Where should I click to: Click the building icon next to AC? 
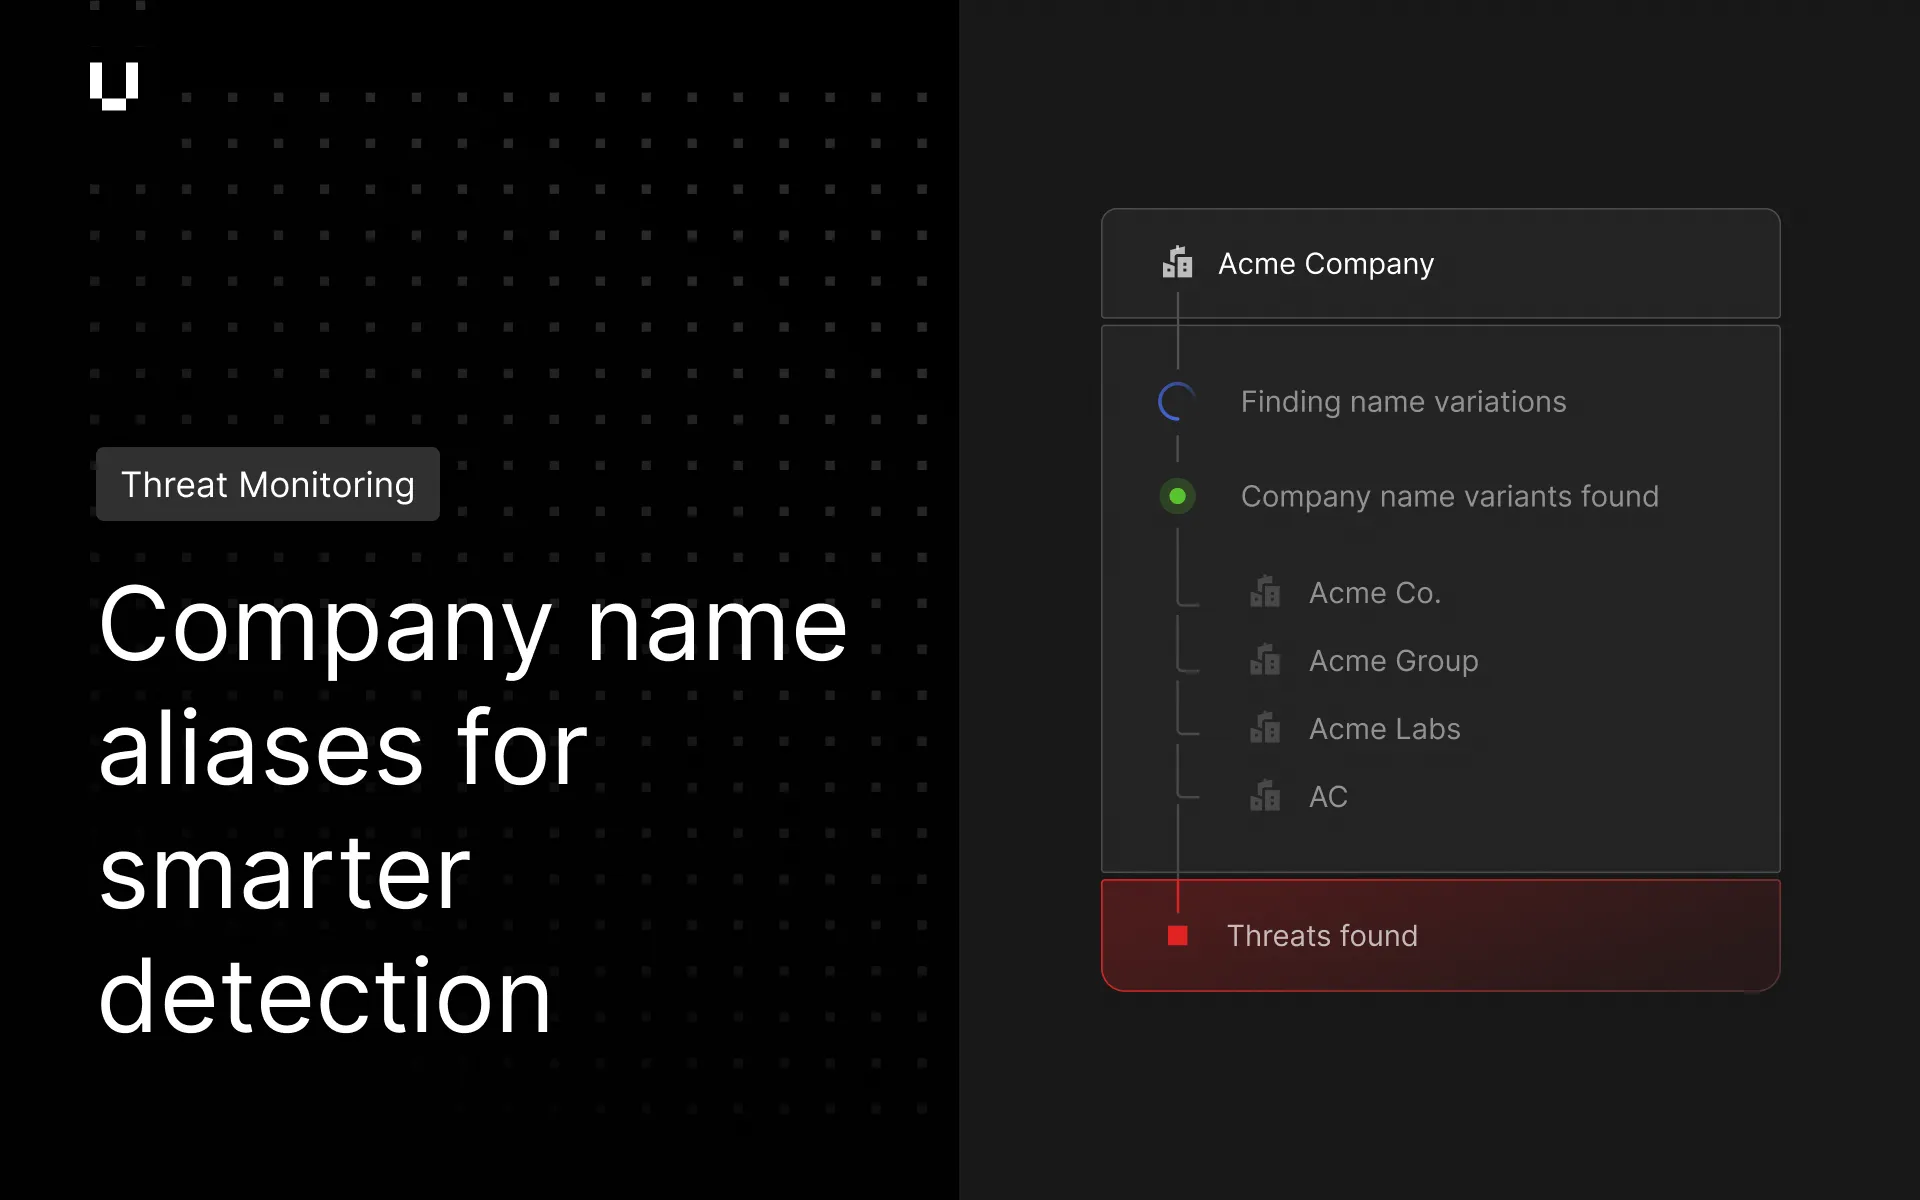[x=1265, y=796]
